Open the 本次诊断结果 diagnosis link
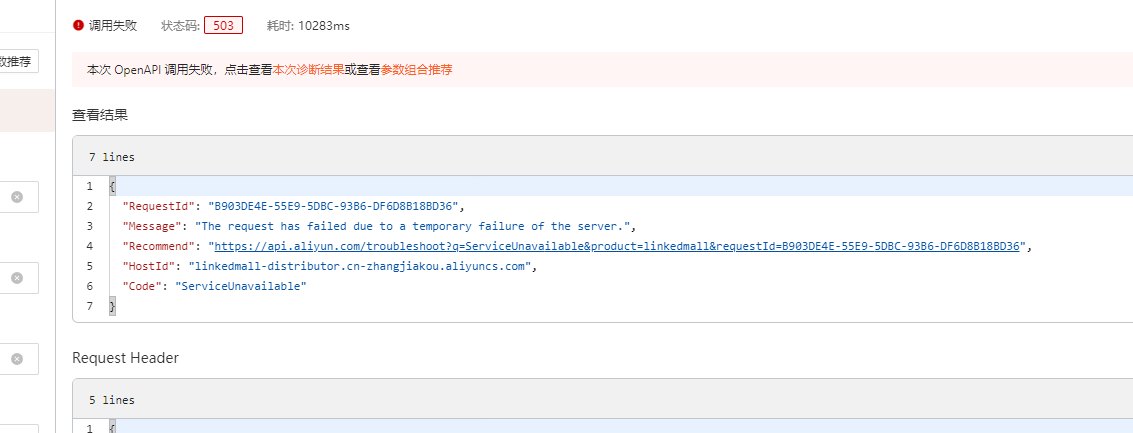Viewport: 1133px width, 433px height. tap(309, 70)
